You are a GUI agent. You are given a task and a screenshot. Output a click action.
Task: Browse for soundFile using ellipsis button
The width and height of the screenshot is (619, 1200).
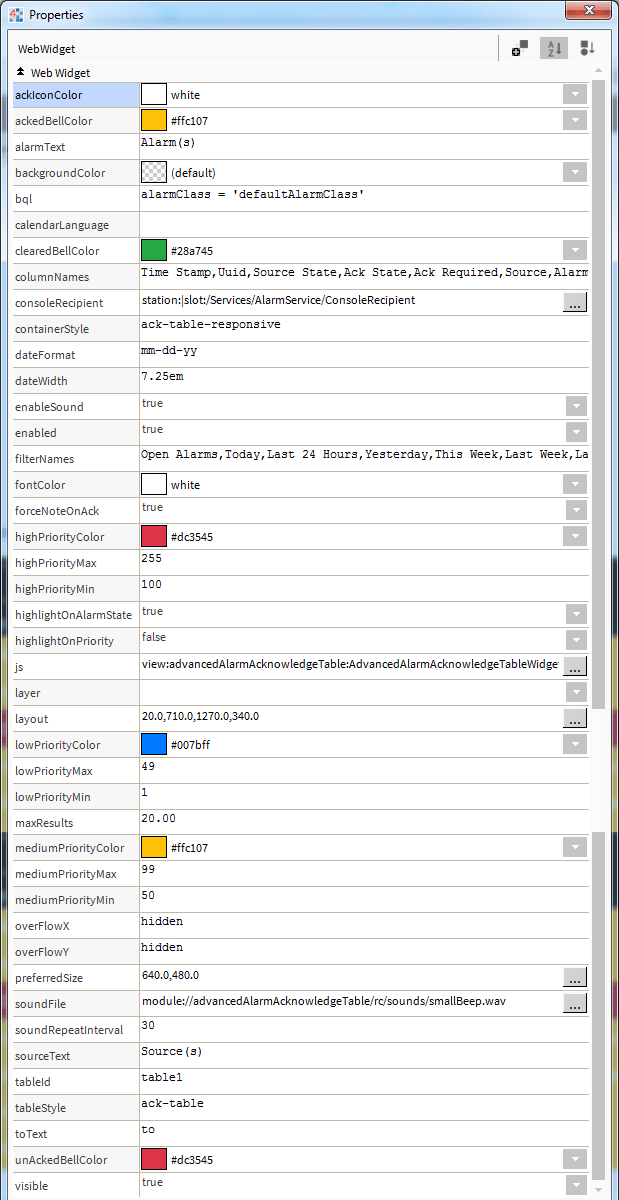click(575, 1004)
